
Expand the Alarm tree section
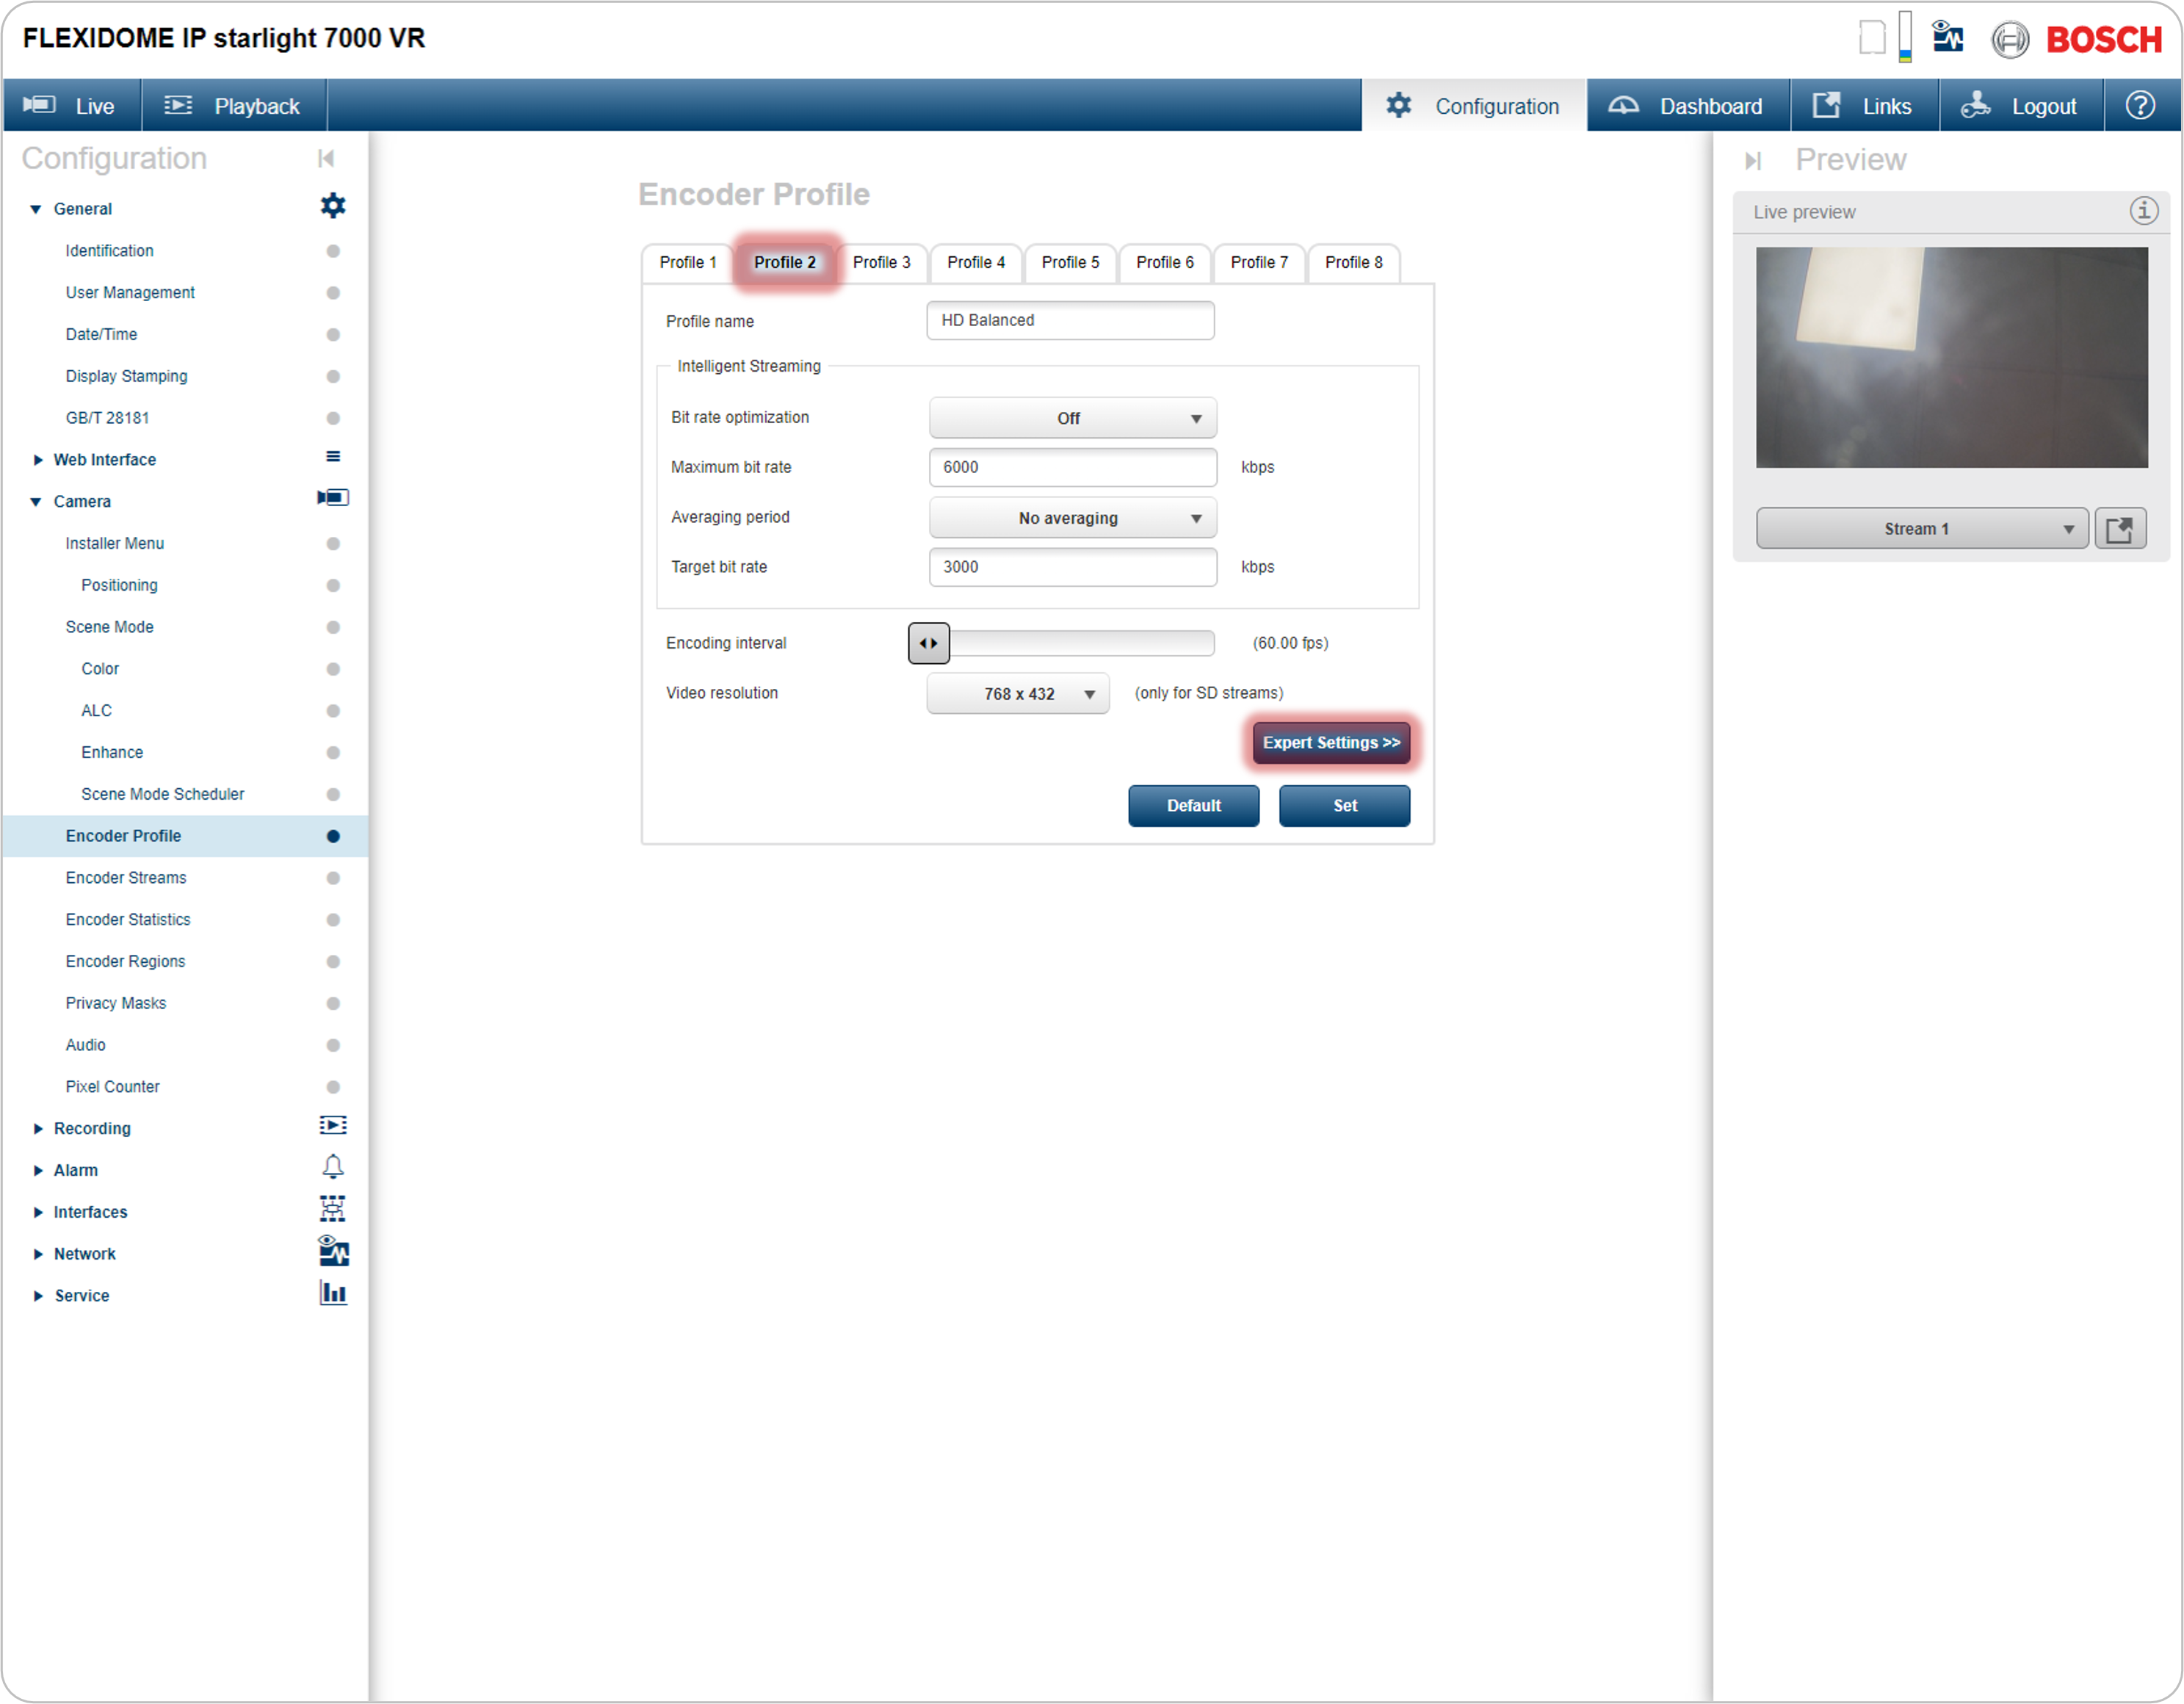pos(37,1171)
